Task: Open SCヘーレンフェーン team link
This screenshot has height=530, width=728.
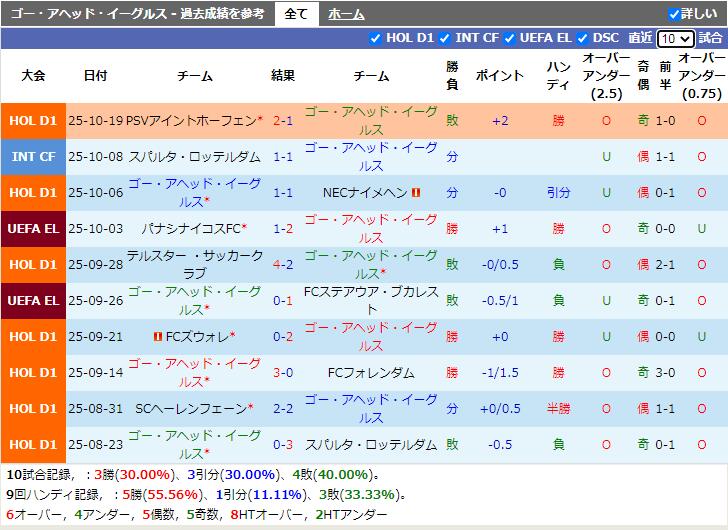Action: pos(190,408)
